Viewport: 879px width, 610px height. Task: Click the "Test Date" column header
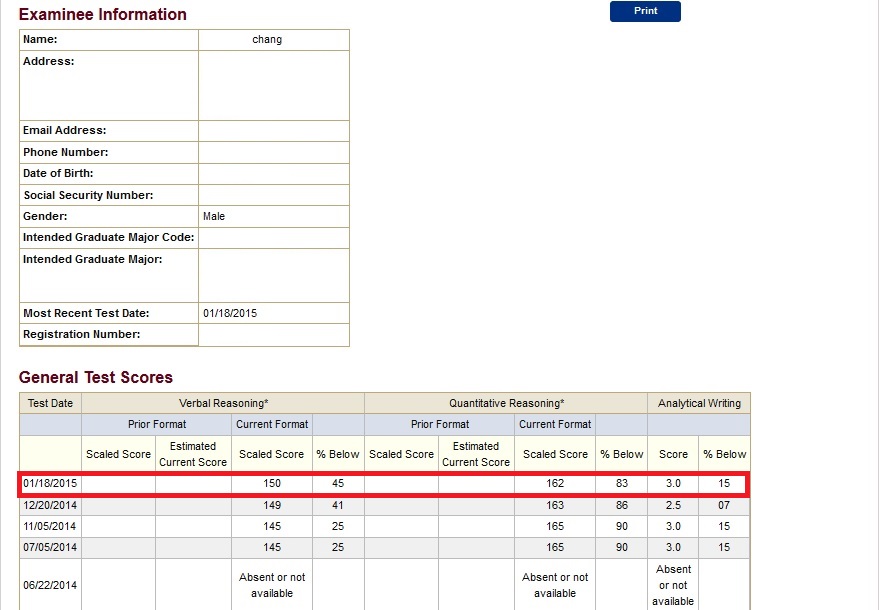50,403
